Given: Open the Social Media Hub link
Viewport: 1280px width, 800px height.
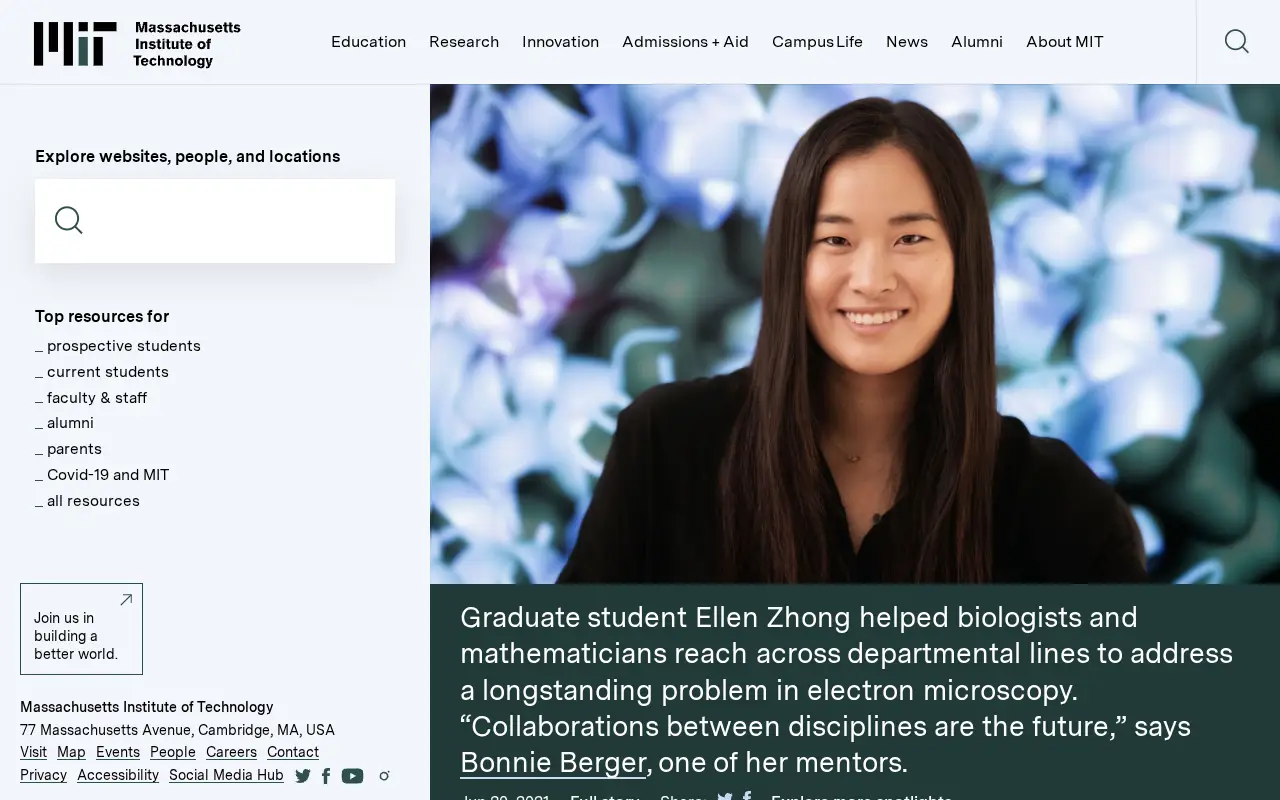Looking at the screenshot, I should 226,775.
